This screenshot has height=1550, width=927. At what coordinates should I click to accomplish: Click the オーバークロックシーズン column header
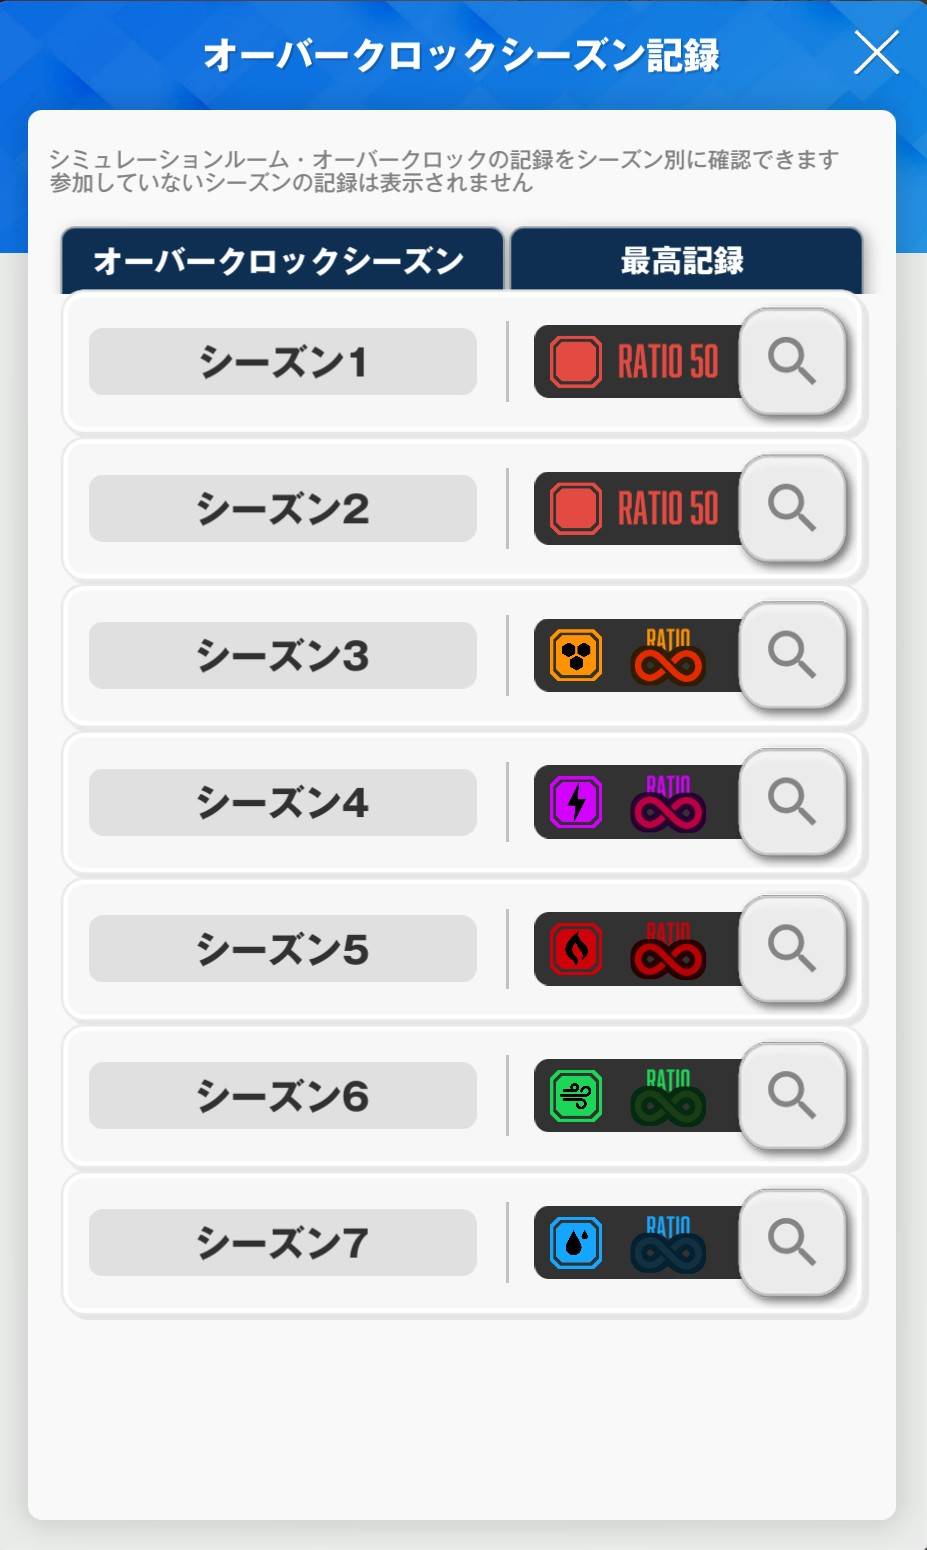[280, 261]
